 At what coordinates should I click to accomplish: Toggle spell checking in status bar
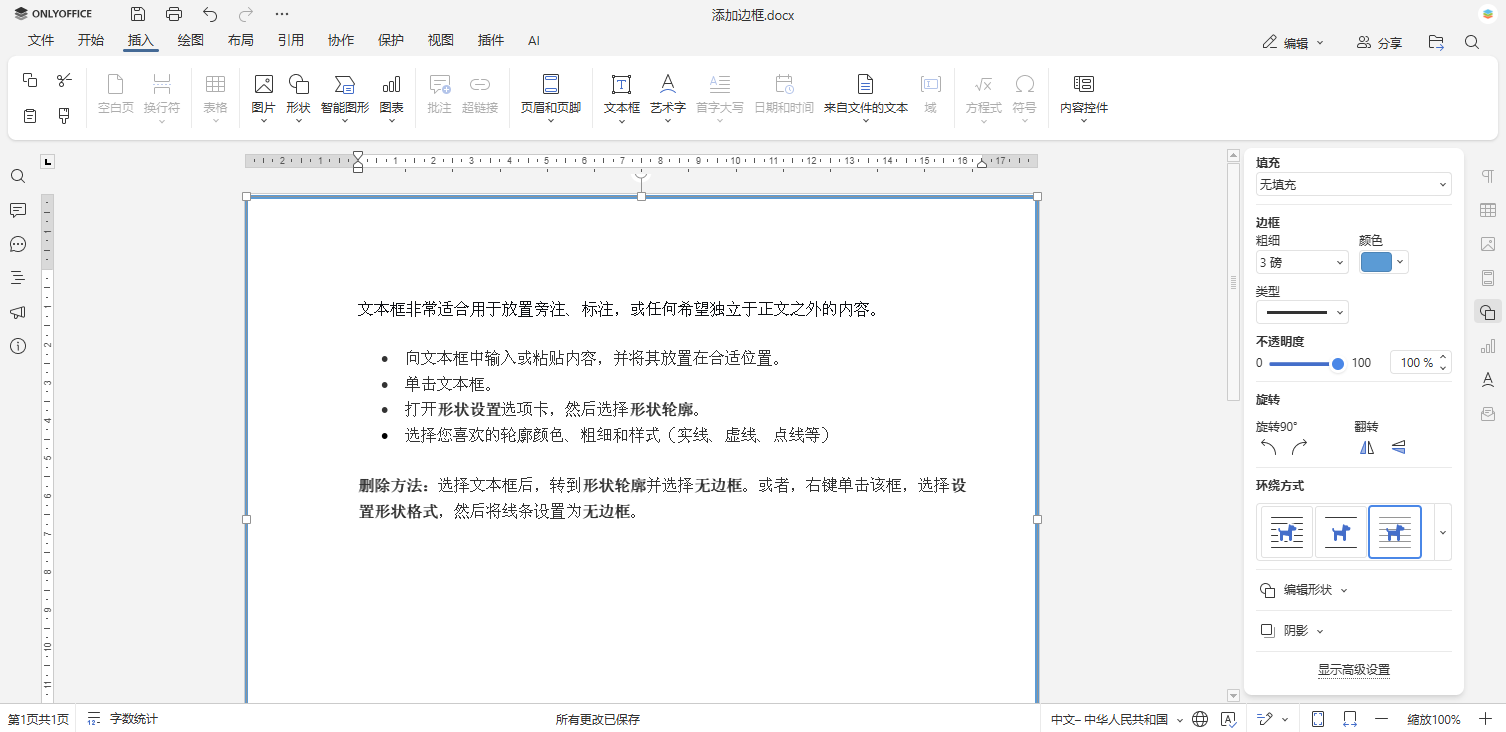coord(1228,719)
